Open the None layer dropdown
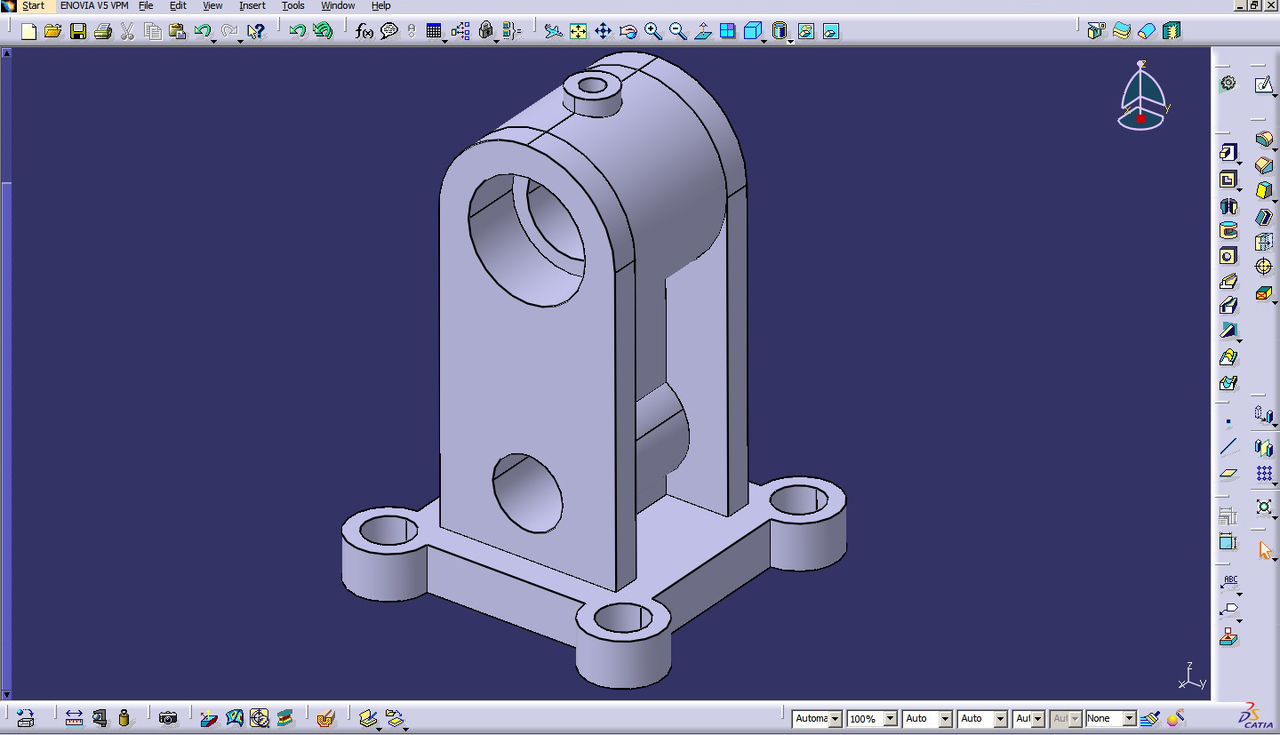1280x735 pixels. click(1129, 719)
